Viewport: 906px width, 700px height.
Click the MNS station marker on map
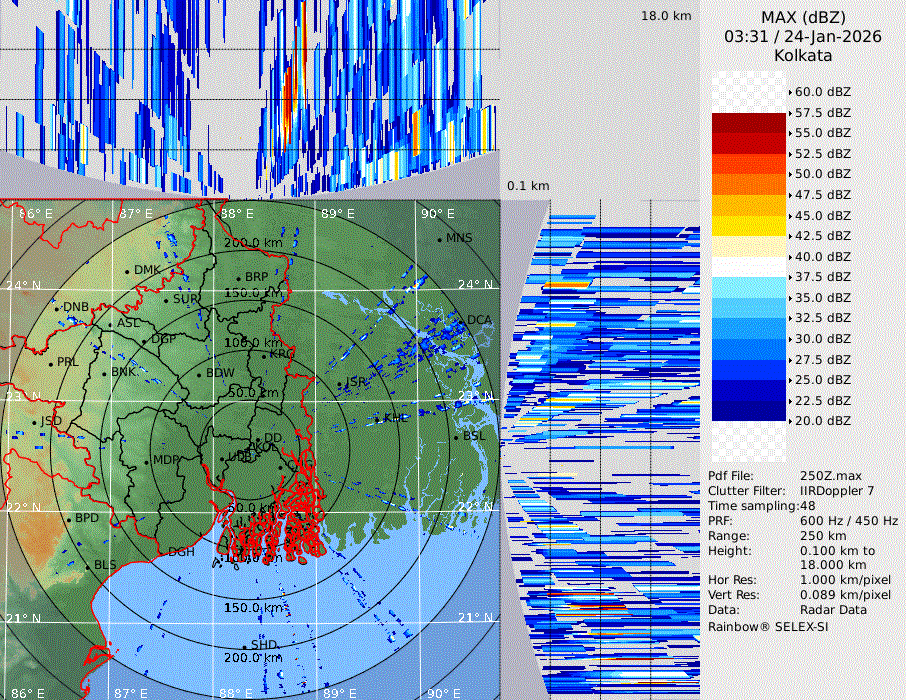439,239
